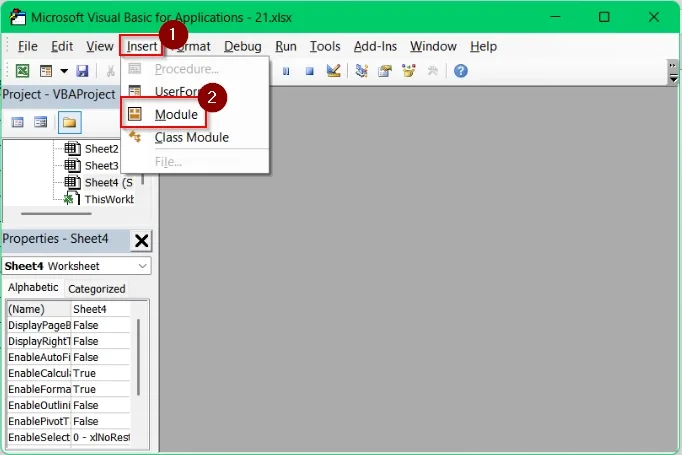
Task: Open the Edit menu
Action: pyautogui.click(x=62, y=46)
